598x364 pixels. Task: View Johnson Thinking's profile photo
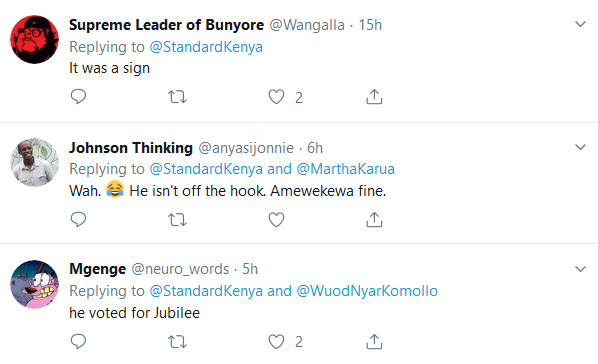click(x=34, y=162)
